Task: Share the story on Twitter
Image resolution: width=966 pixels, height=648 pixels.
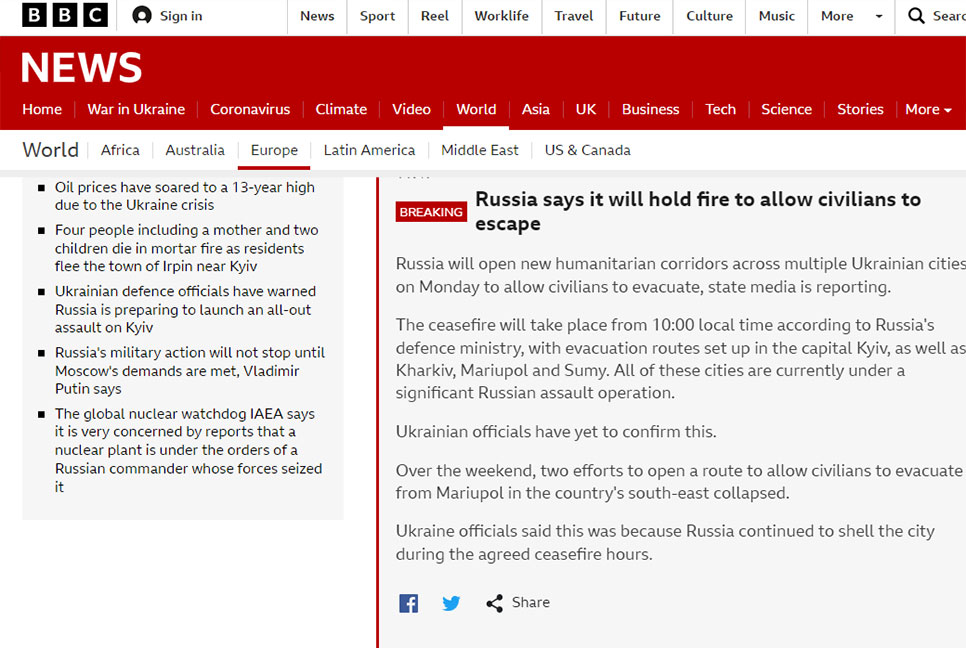Action: point(452,603)
